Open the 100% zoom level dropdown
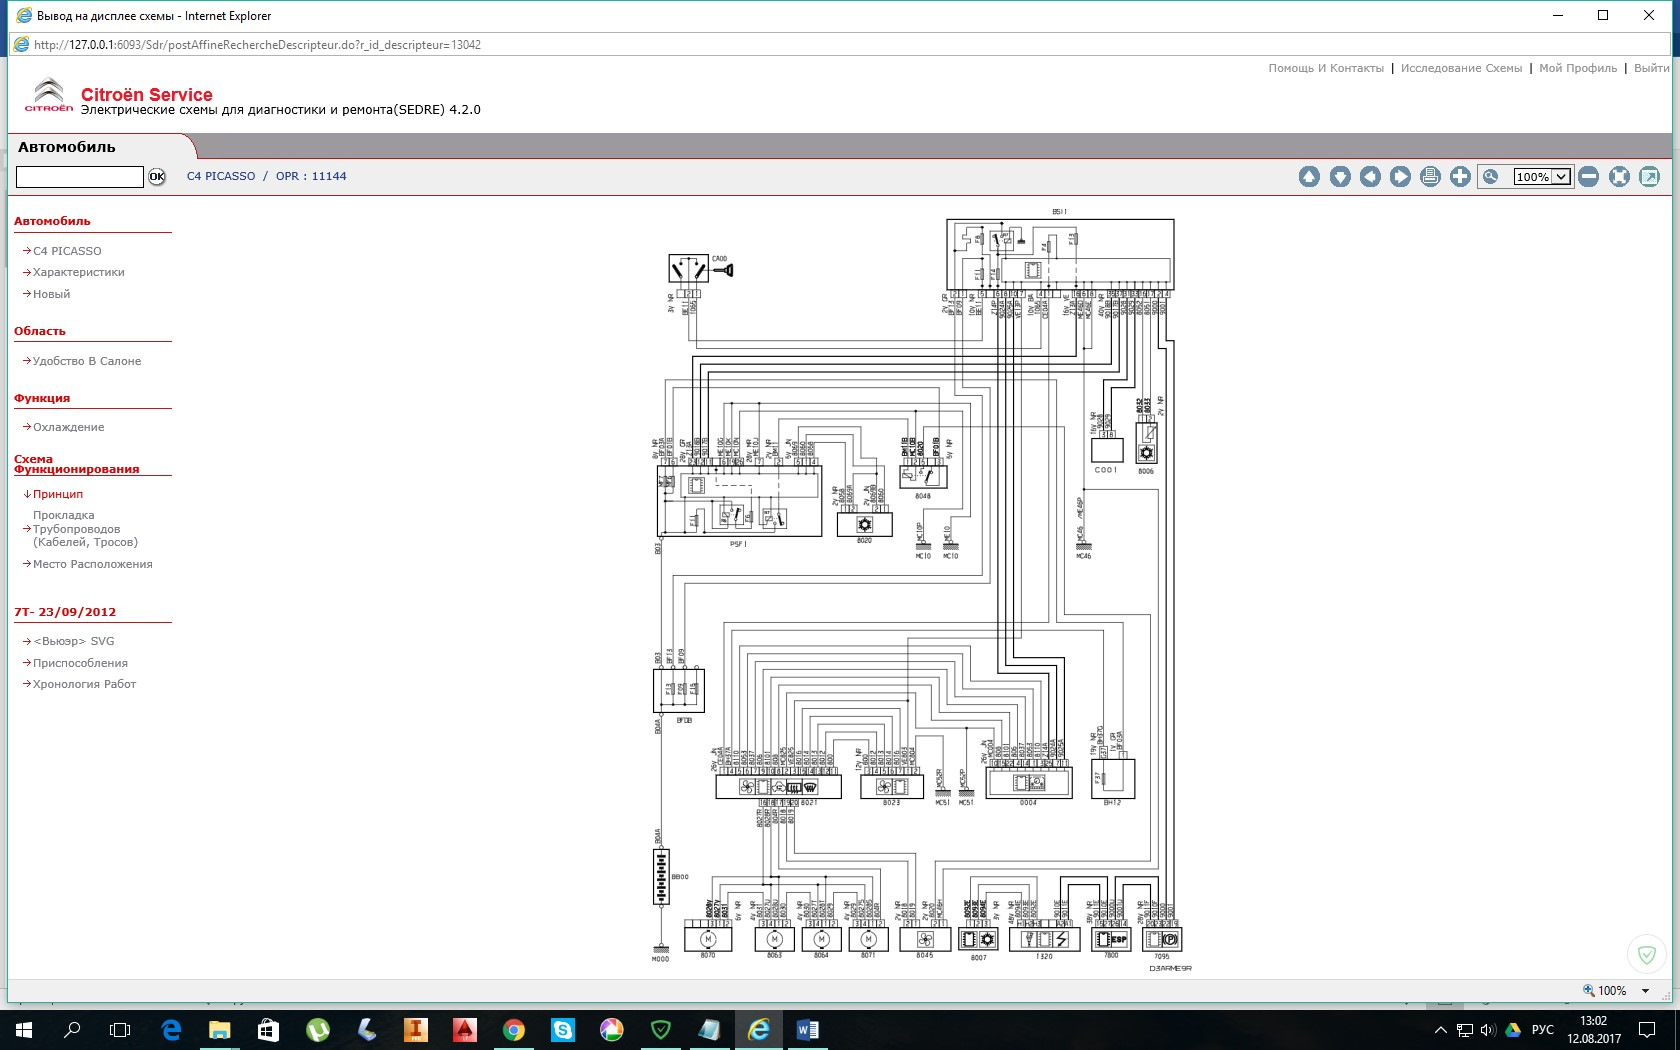Screen dimensions: 1680x1050 pos(1542,177)
